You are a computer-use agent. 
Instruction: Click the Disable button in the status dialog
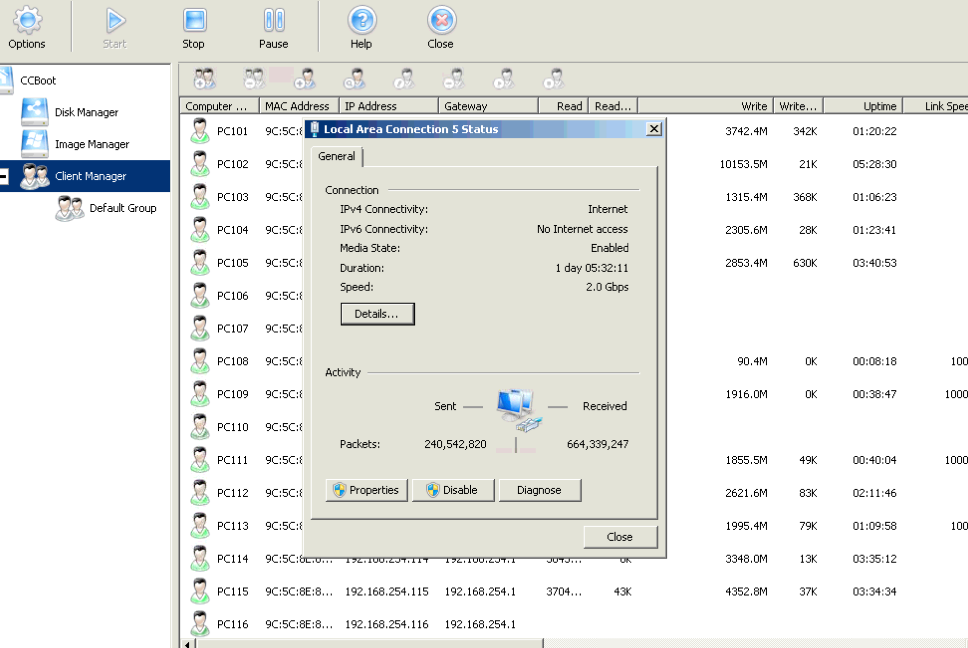tap(452, 490)
